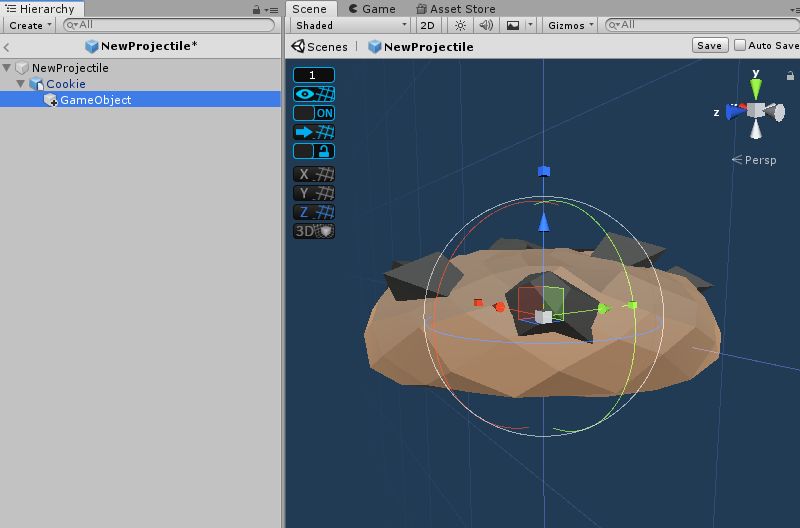Click the grid size value 1 field
The width and height of the screenshot is (800, 528).
pos(314,75)
